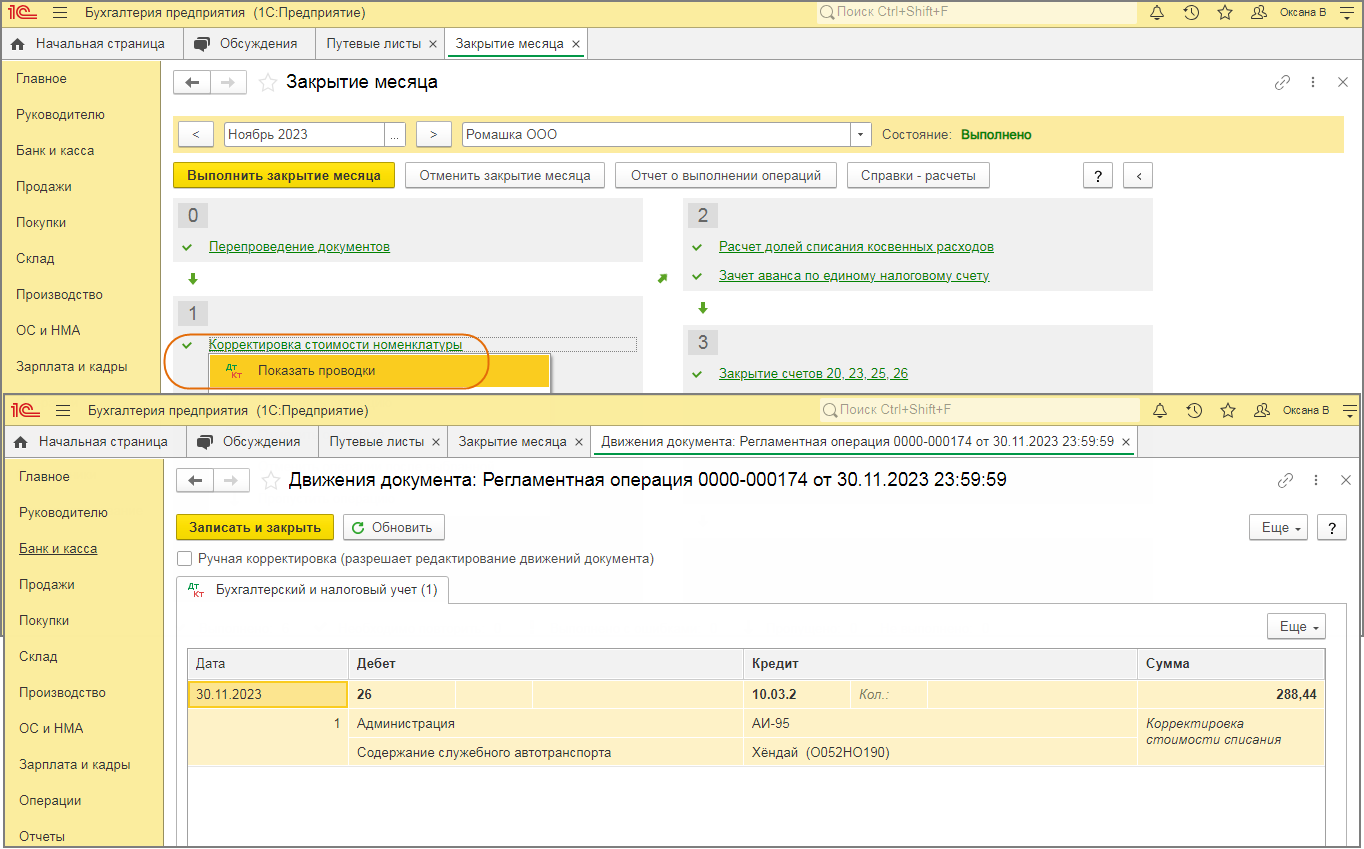Copy link icon on Движения документа form

click(1285, 481)
